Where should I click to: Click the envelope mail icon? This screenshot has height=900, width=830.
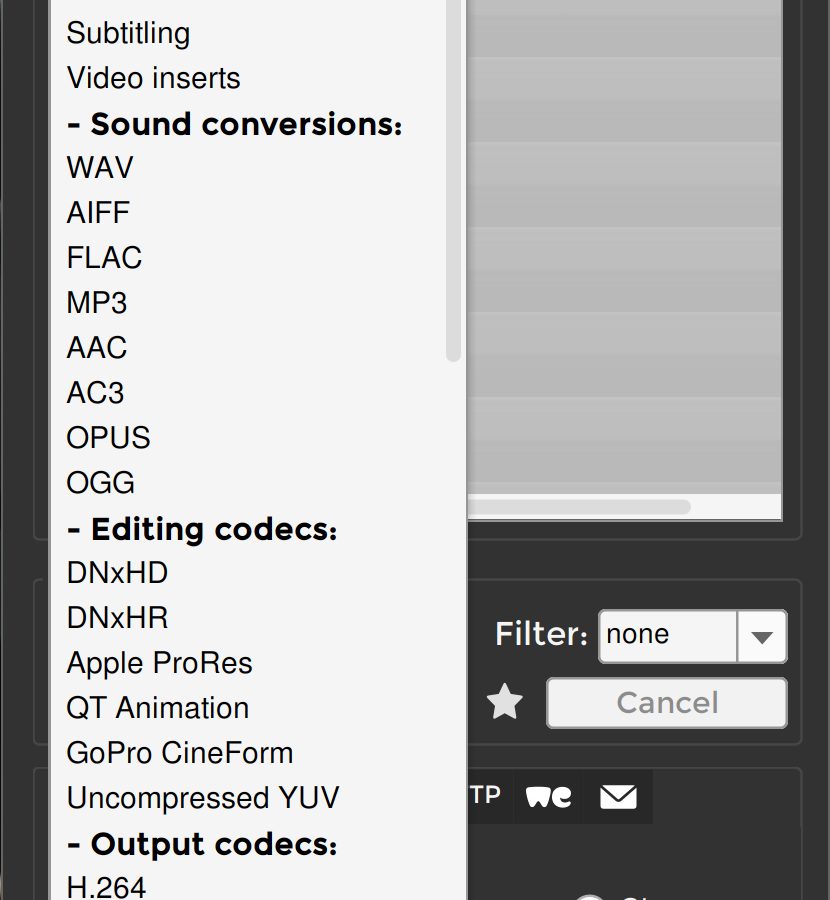618,796
